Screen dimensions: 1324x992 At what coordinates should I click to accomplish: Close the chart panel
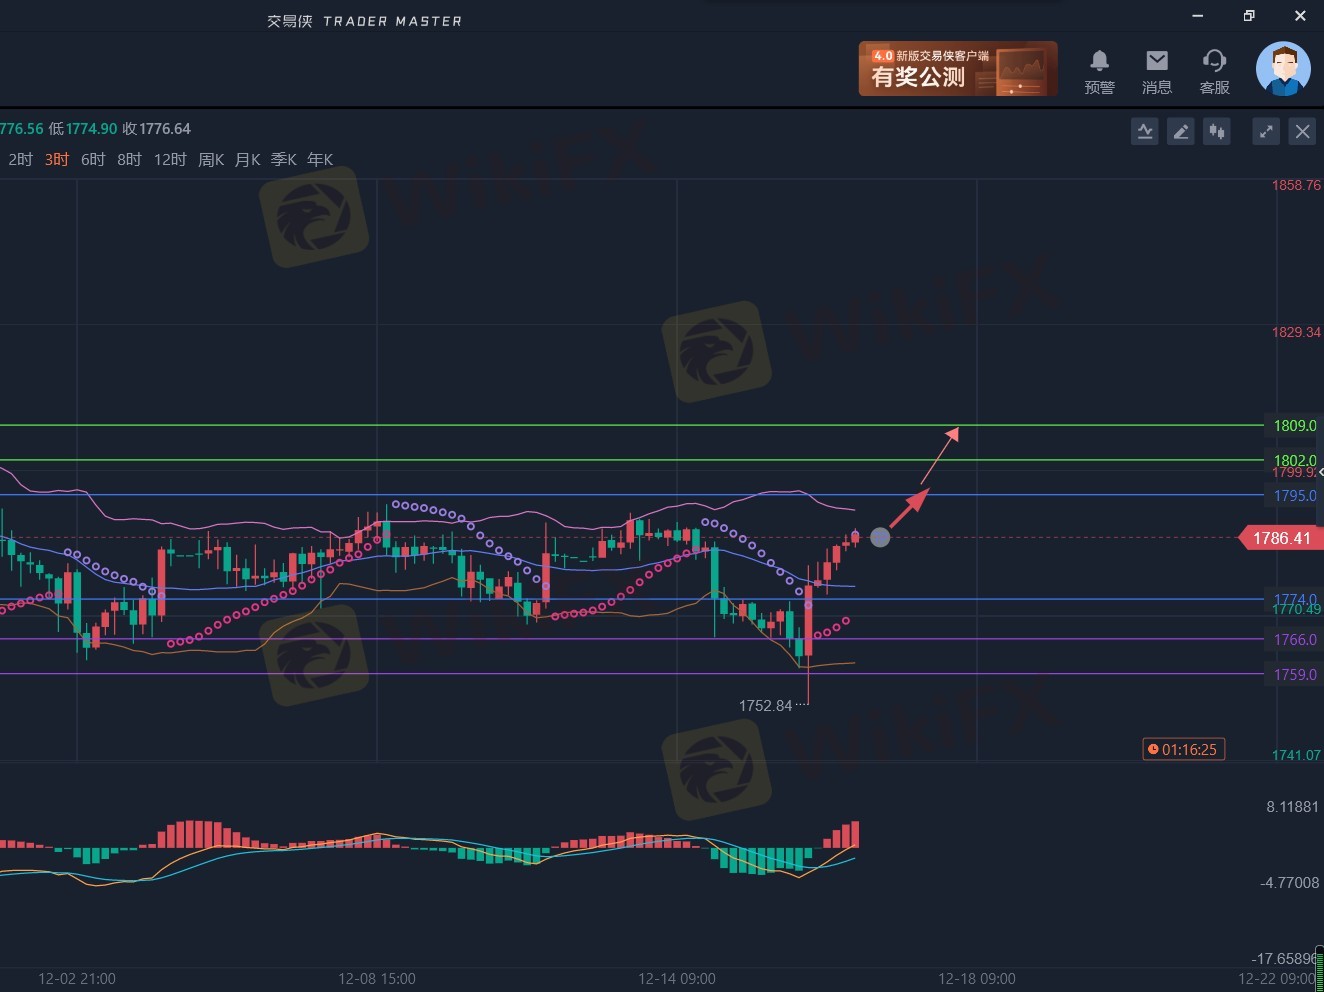[x=1302, y=132]
